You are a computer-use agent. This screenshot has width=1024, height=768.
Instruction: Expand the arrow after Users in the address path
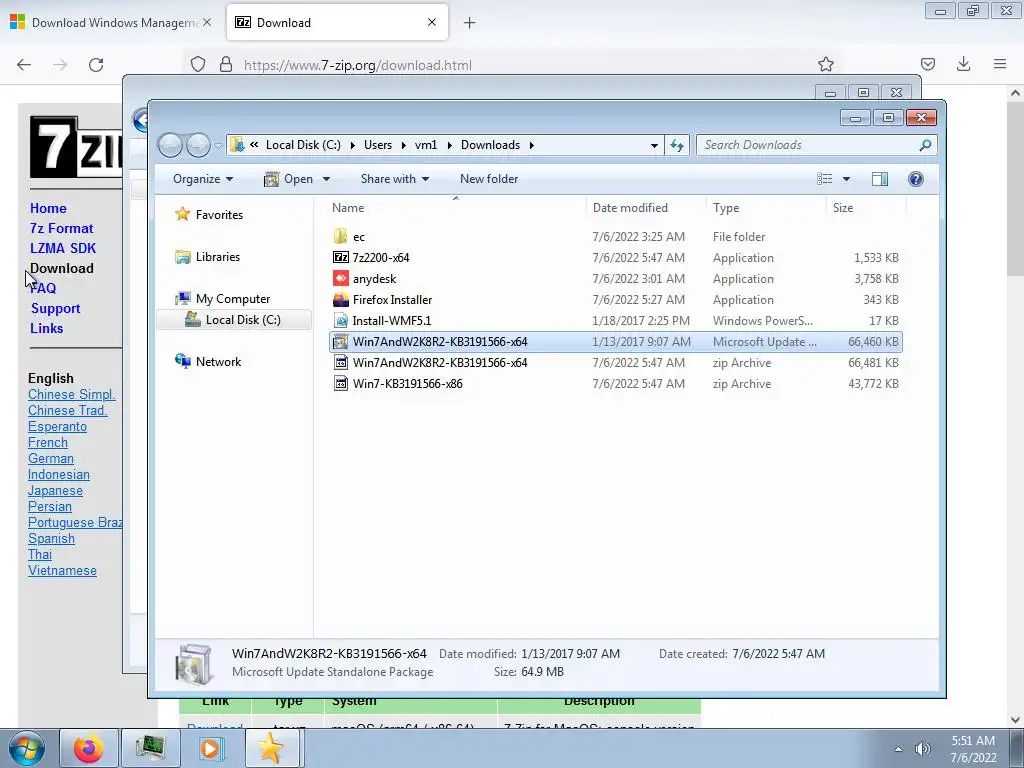click(404, 145)
